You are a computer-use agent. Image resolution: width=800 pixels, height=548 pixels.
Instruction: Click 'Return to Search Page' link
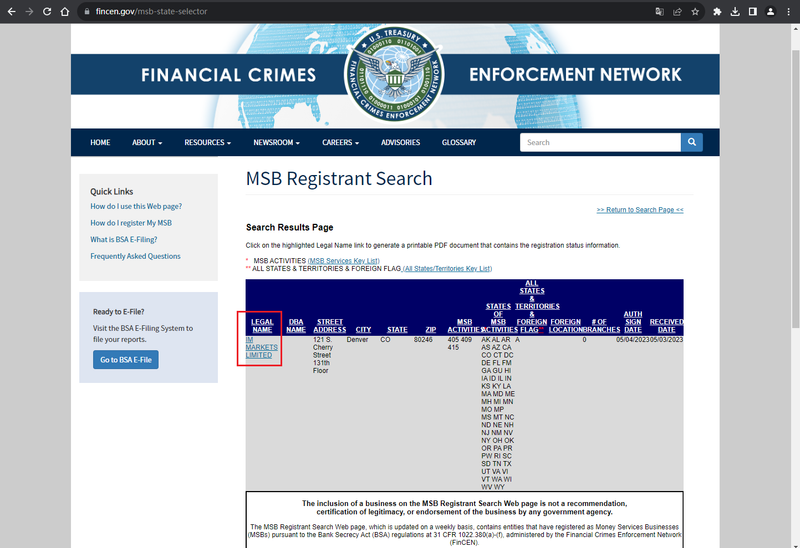pyautogui.click(x=640, y=210)
